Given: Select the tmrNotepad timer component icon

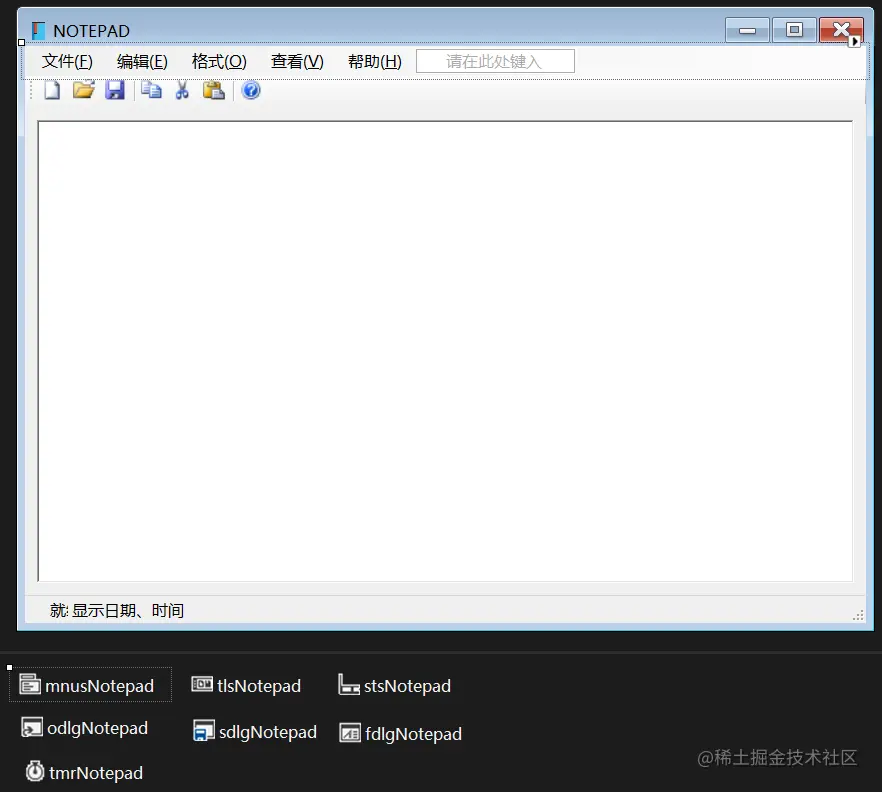Looking at the screenshot, I should (35, 771).
